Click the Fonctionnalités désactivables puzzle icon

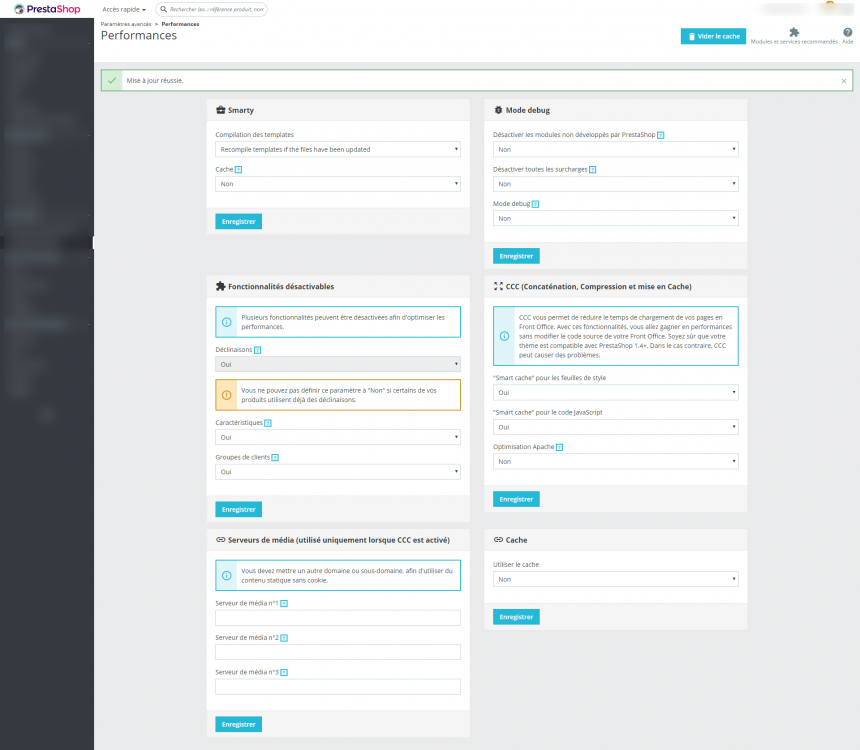tap(220, 286)
